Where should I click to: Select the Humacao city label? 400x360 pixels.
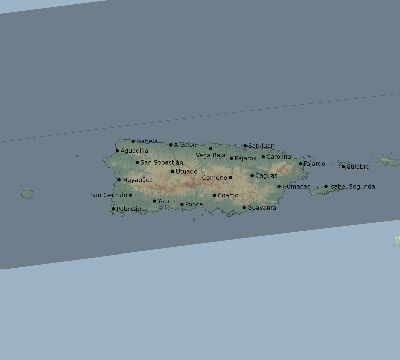point(296,187)
